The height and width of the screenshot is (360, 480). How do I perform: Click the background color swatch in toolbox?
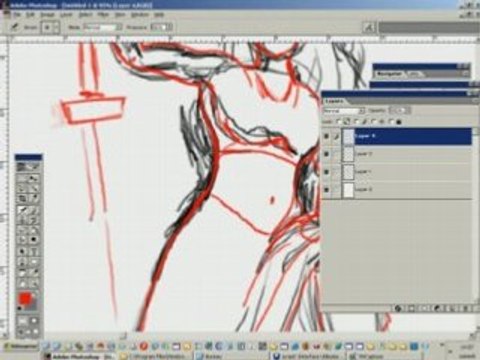click(x=33, y=305)
